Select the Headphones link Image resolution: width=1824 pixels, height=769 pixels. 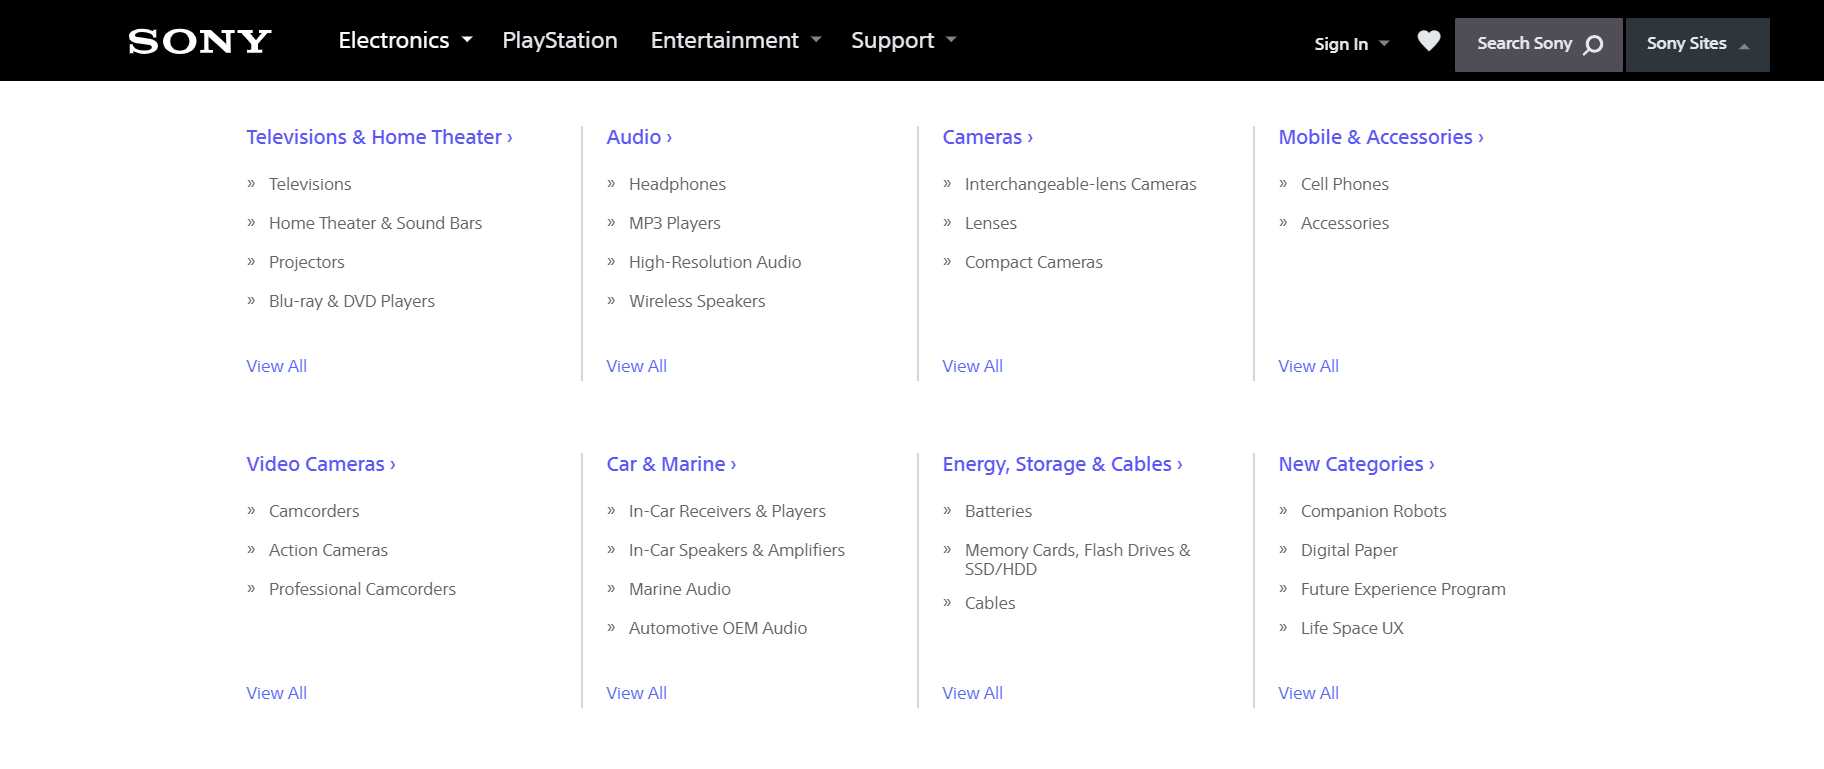click(x=677, y=184)
